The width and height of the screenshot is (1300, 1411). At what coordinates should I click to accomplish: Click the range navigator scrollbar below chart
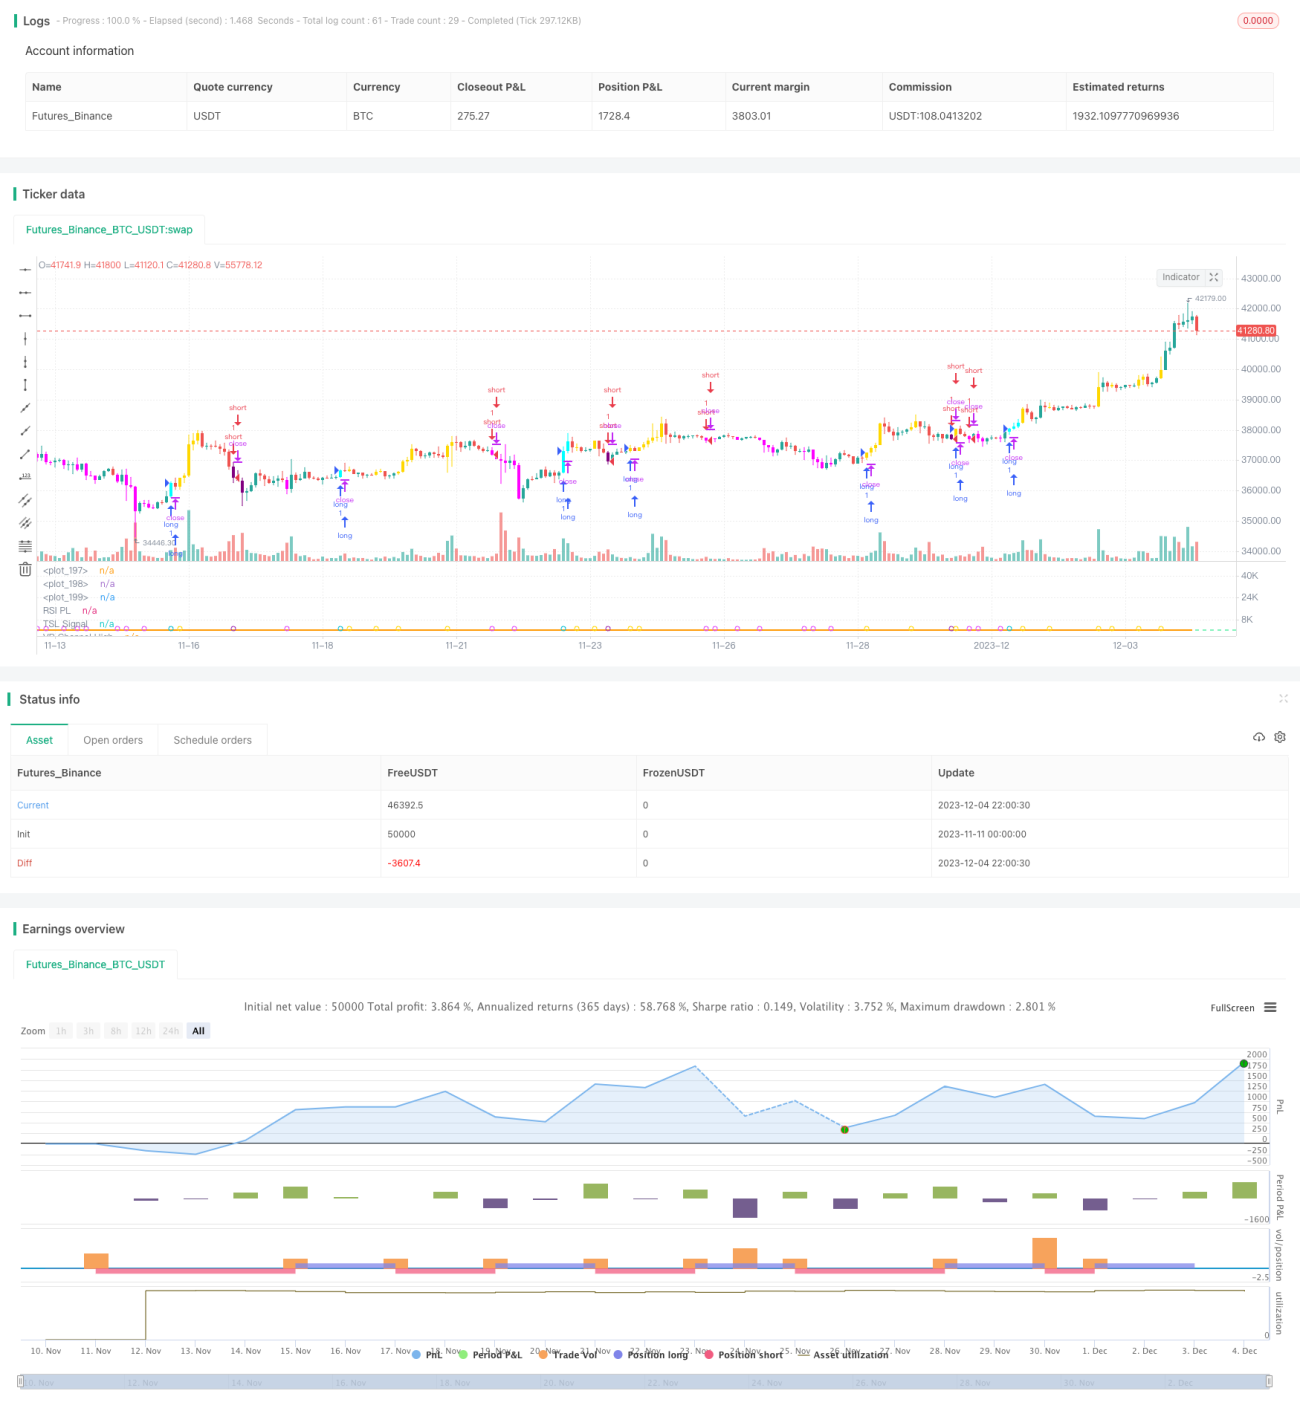point(645,1382)
